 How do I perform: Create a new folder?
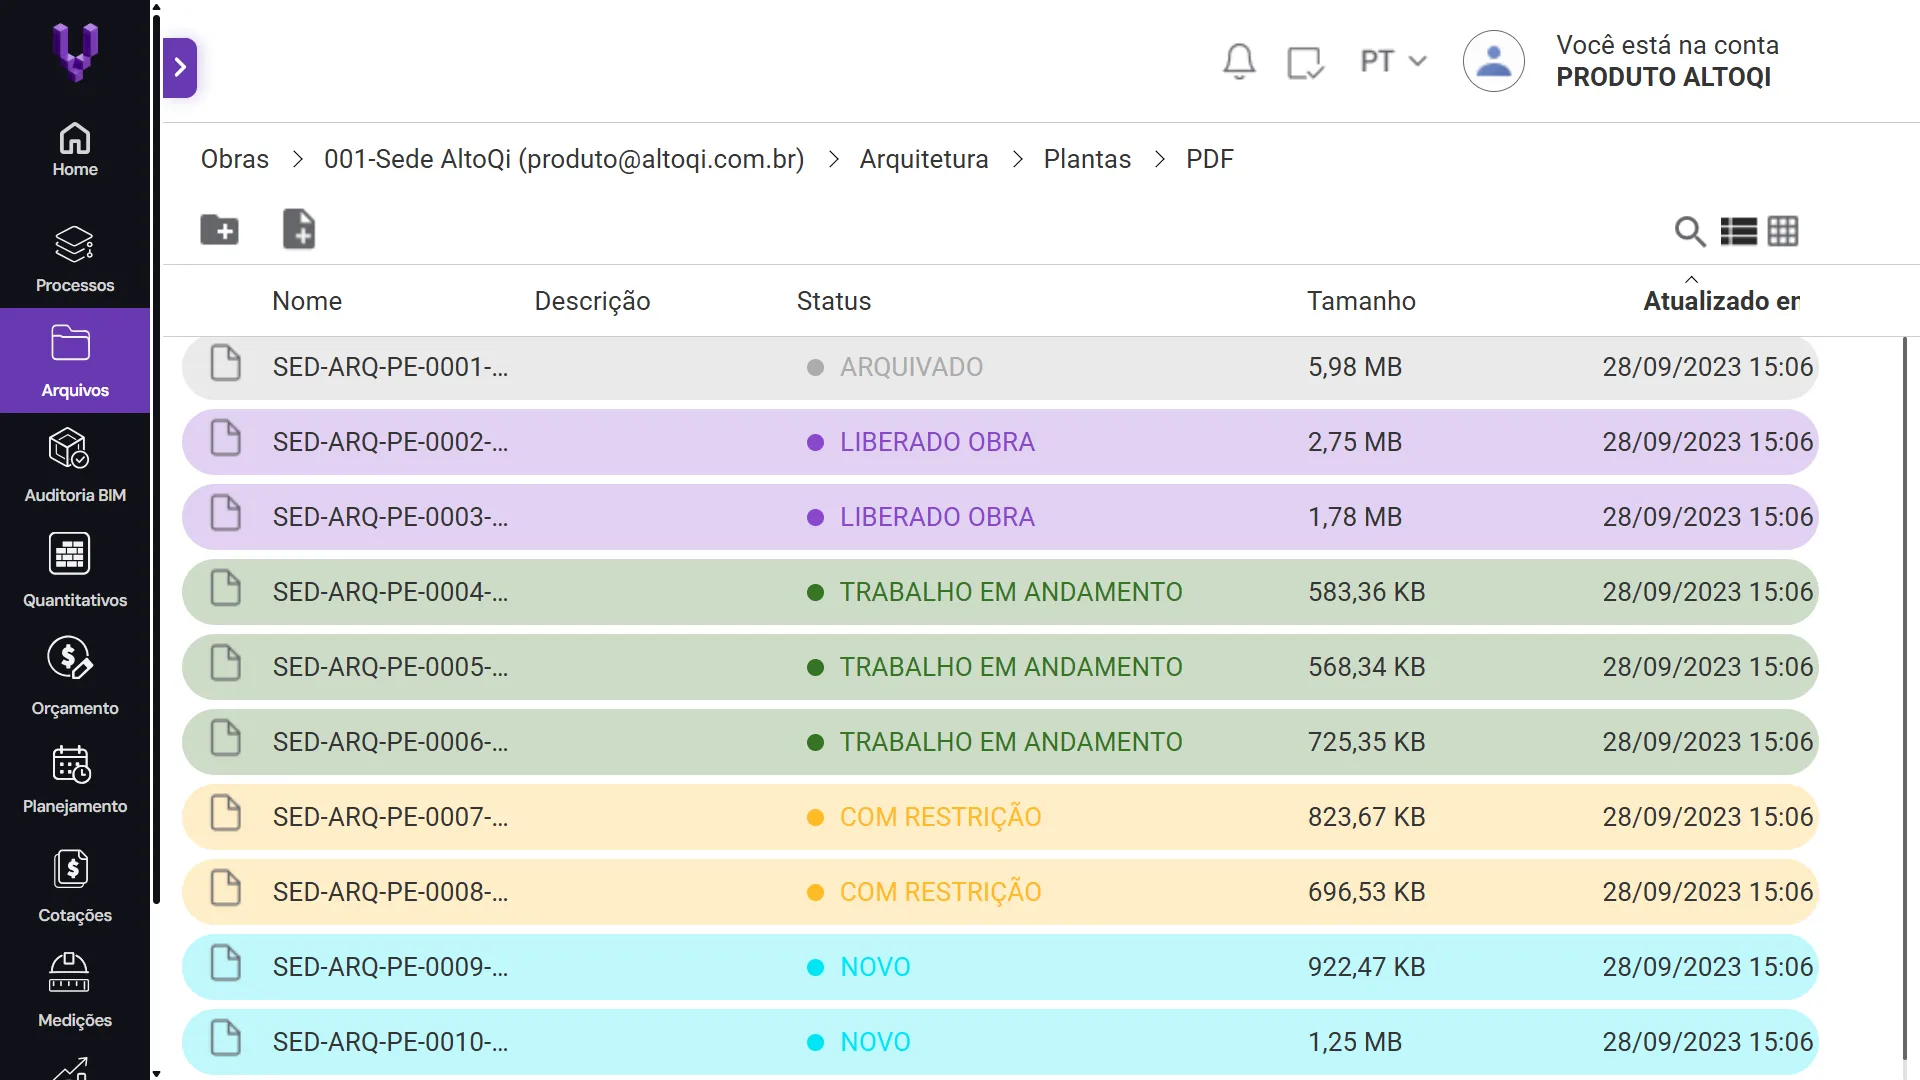click(219, 230)
